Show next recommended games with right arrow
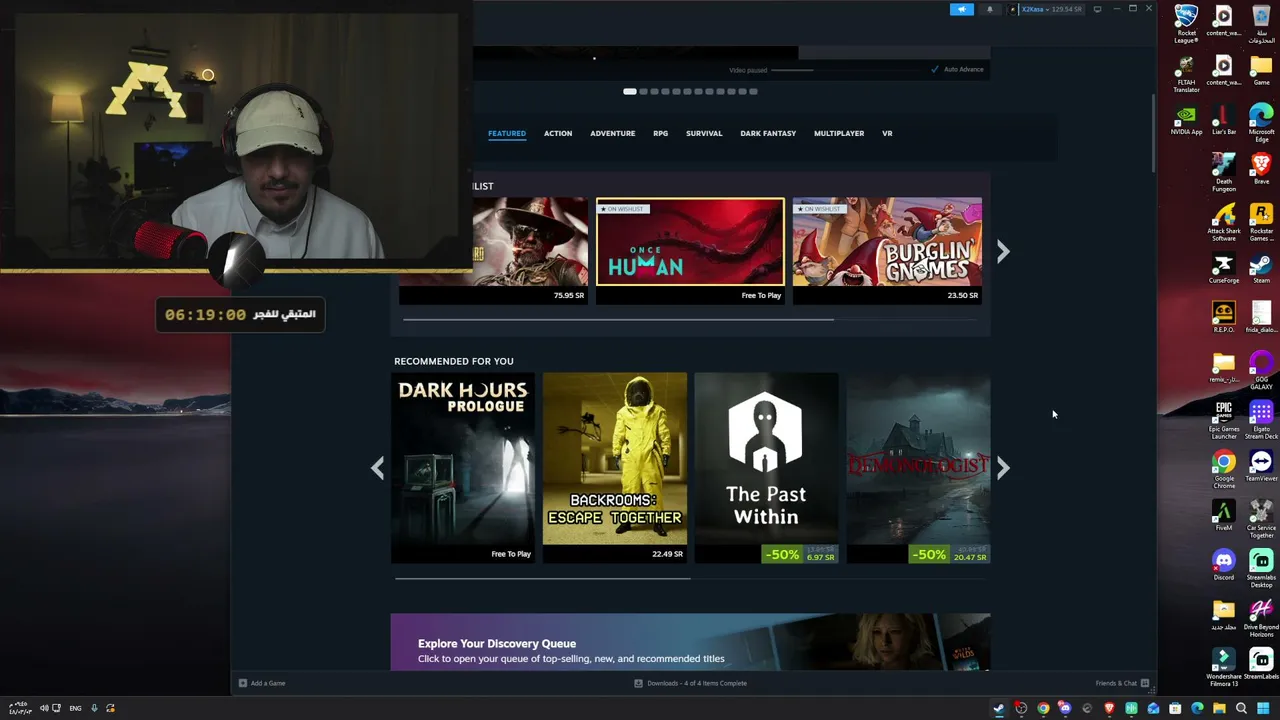This screenshot has width=1280, height=720. (1003, 467)
